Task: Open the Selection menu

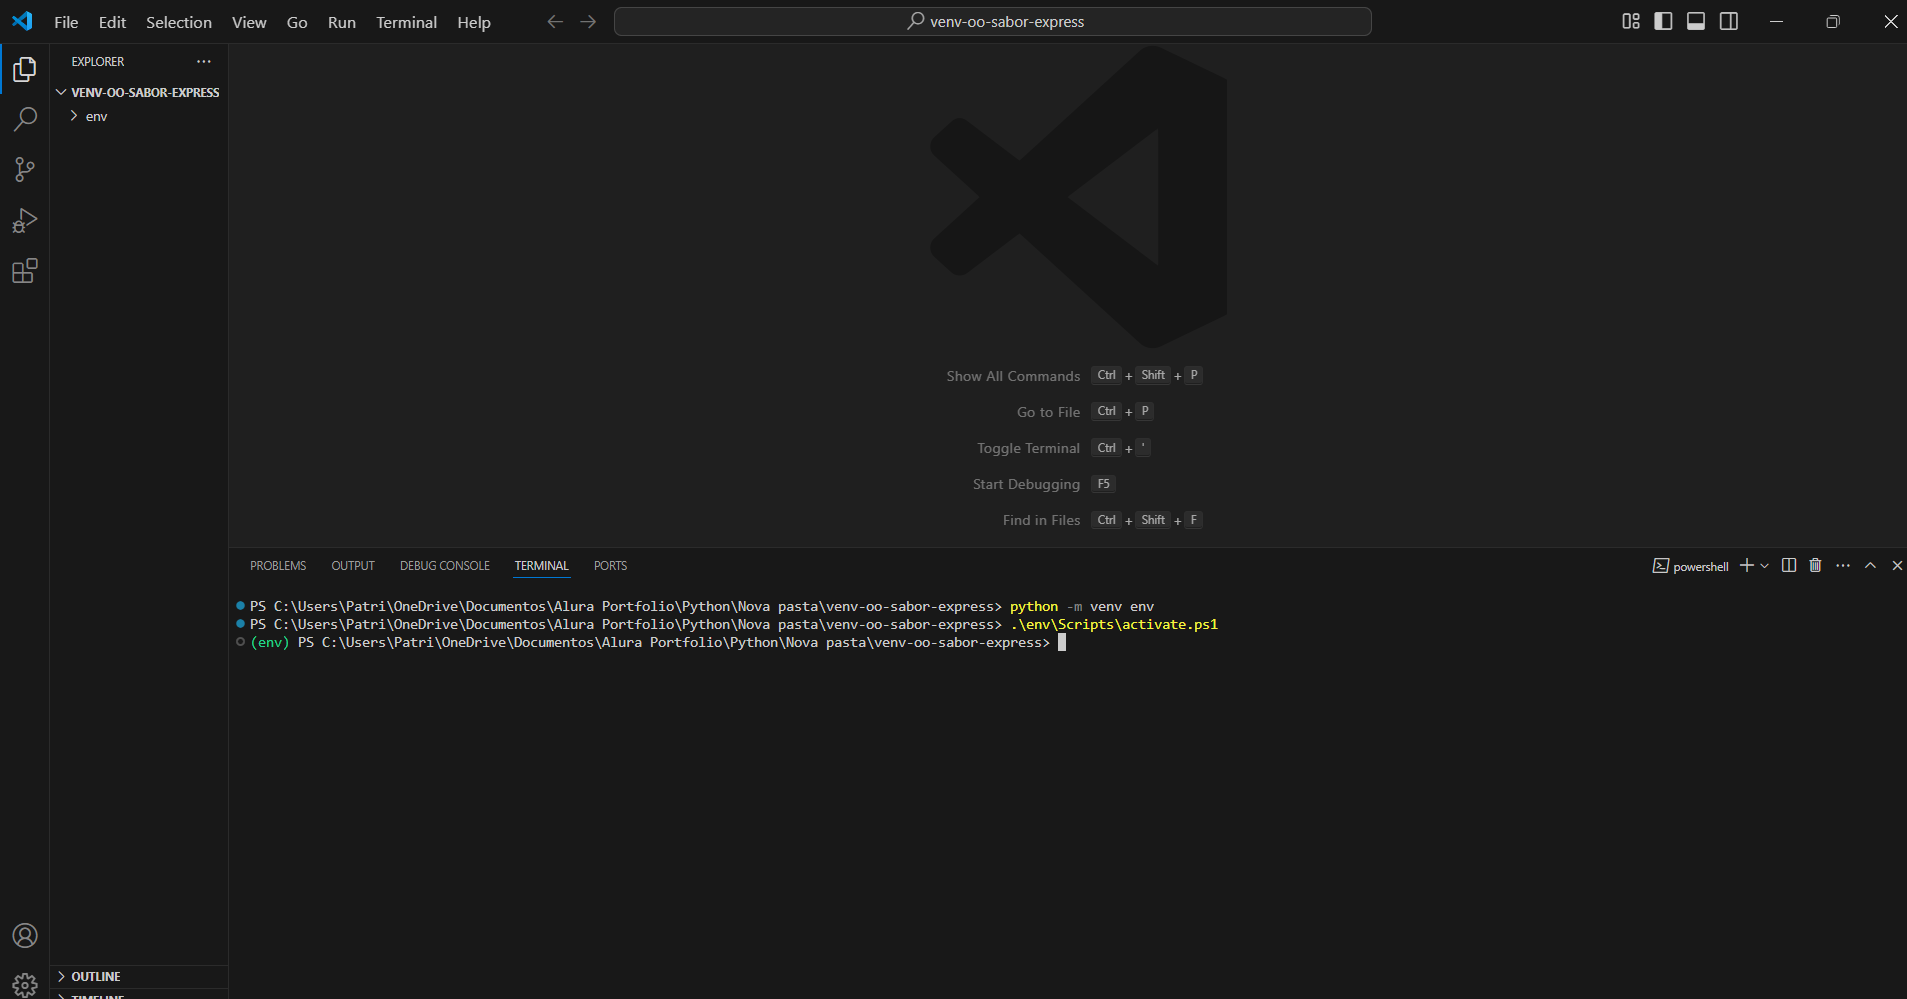Action: [179, 22]
